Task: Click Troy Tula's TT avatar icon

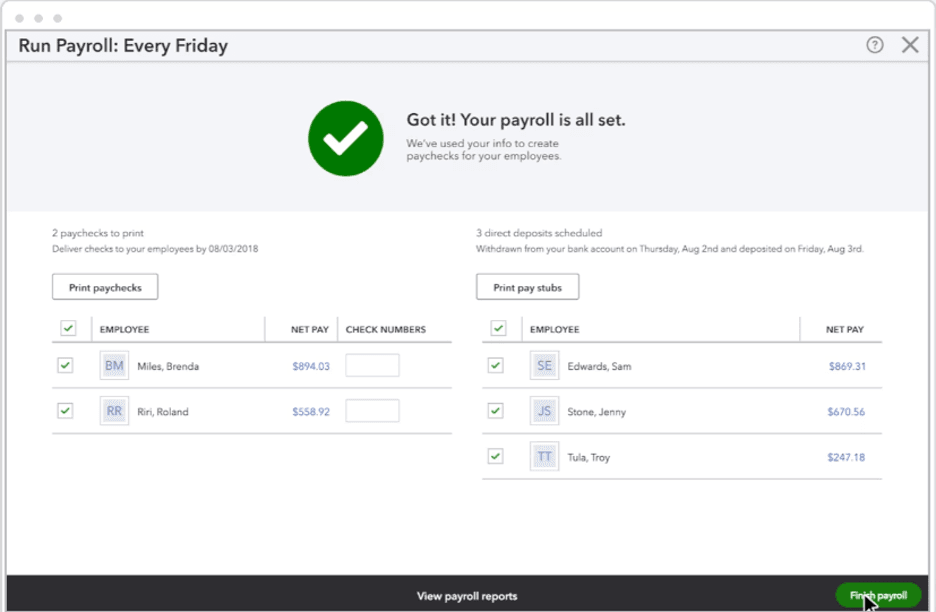Action: [x=544, y=456]
